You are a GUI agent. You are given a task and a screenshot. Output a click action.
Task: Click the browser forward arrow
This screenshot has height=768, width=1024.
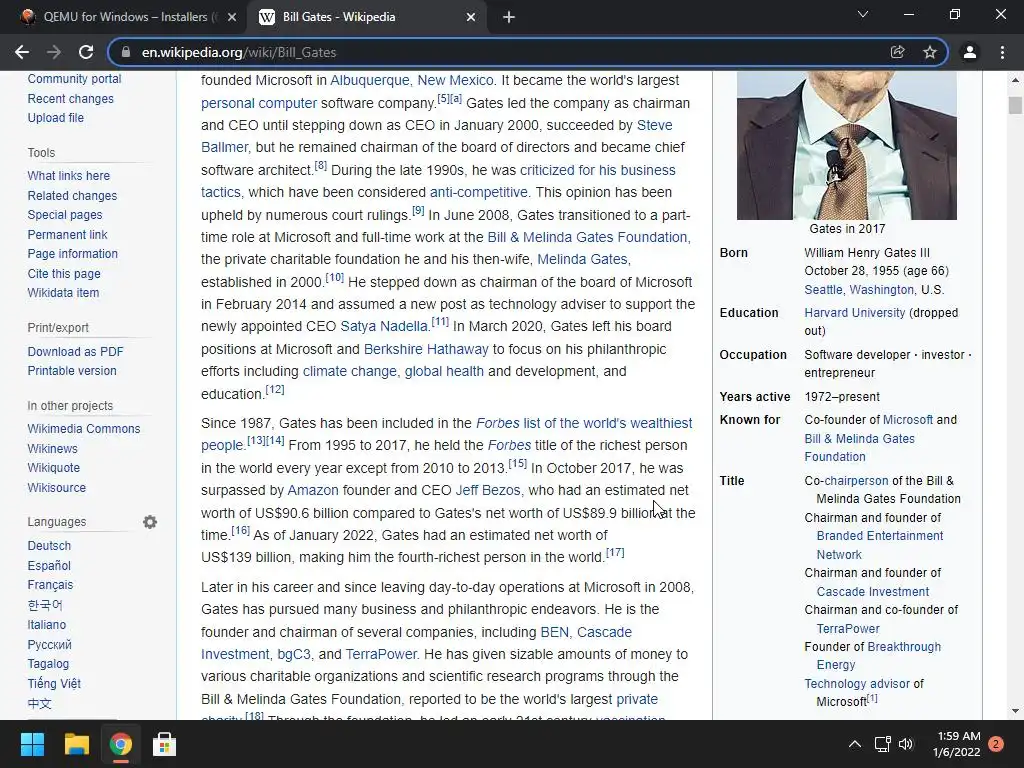click(54, 52)
